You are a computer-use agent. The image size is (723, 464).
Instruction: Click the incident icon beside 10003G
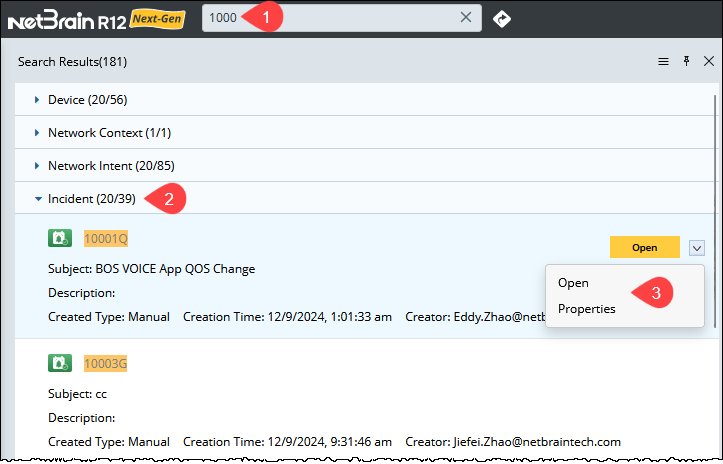click(x=60, y=363)
